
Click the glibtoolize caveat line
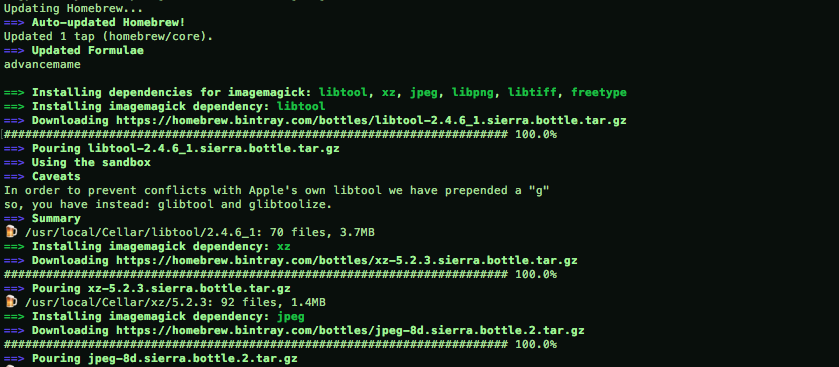point(168,205)
